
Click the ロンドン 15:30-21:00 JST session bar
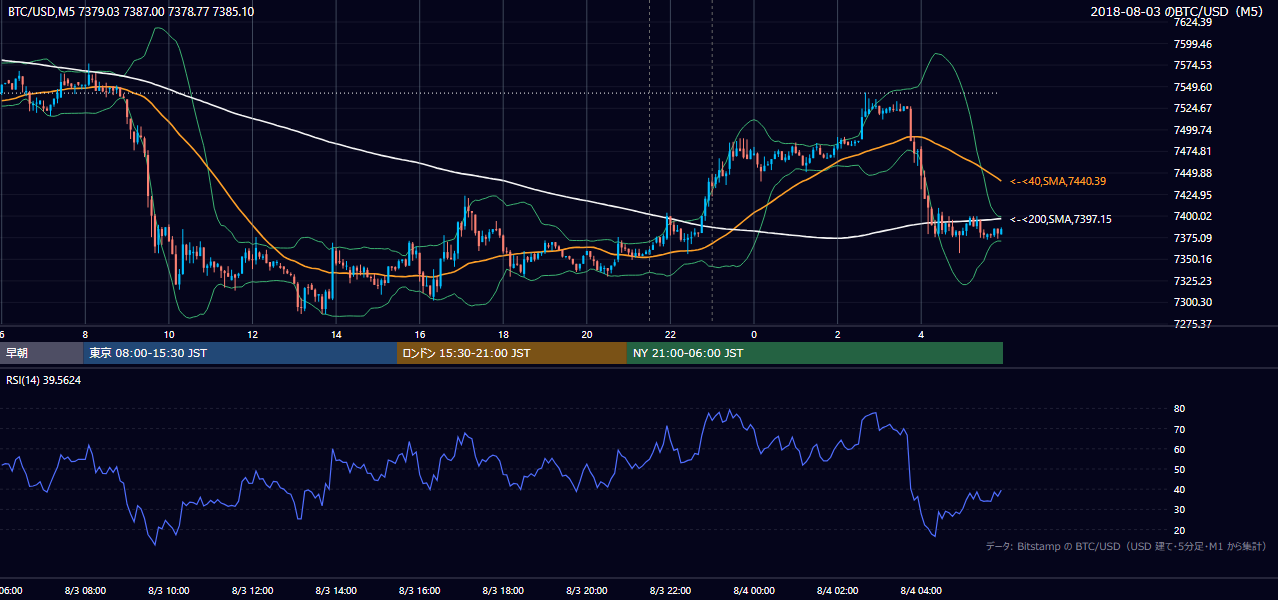pos(512,353)
